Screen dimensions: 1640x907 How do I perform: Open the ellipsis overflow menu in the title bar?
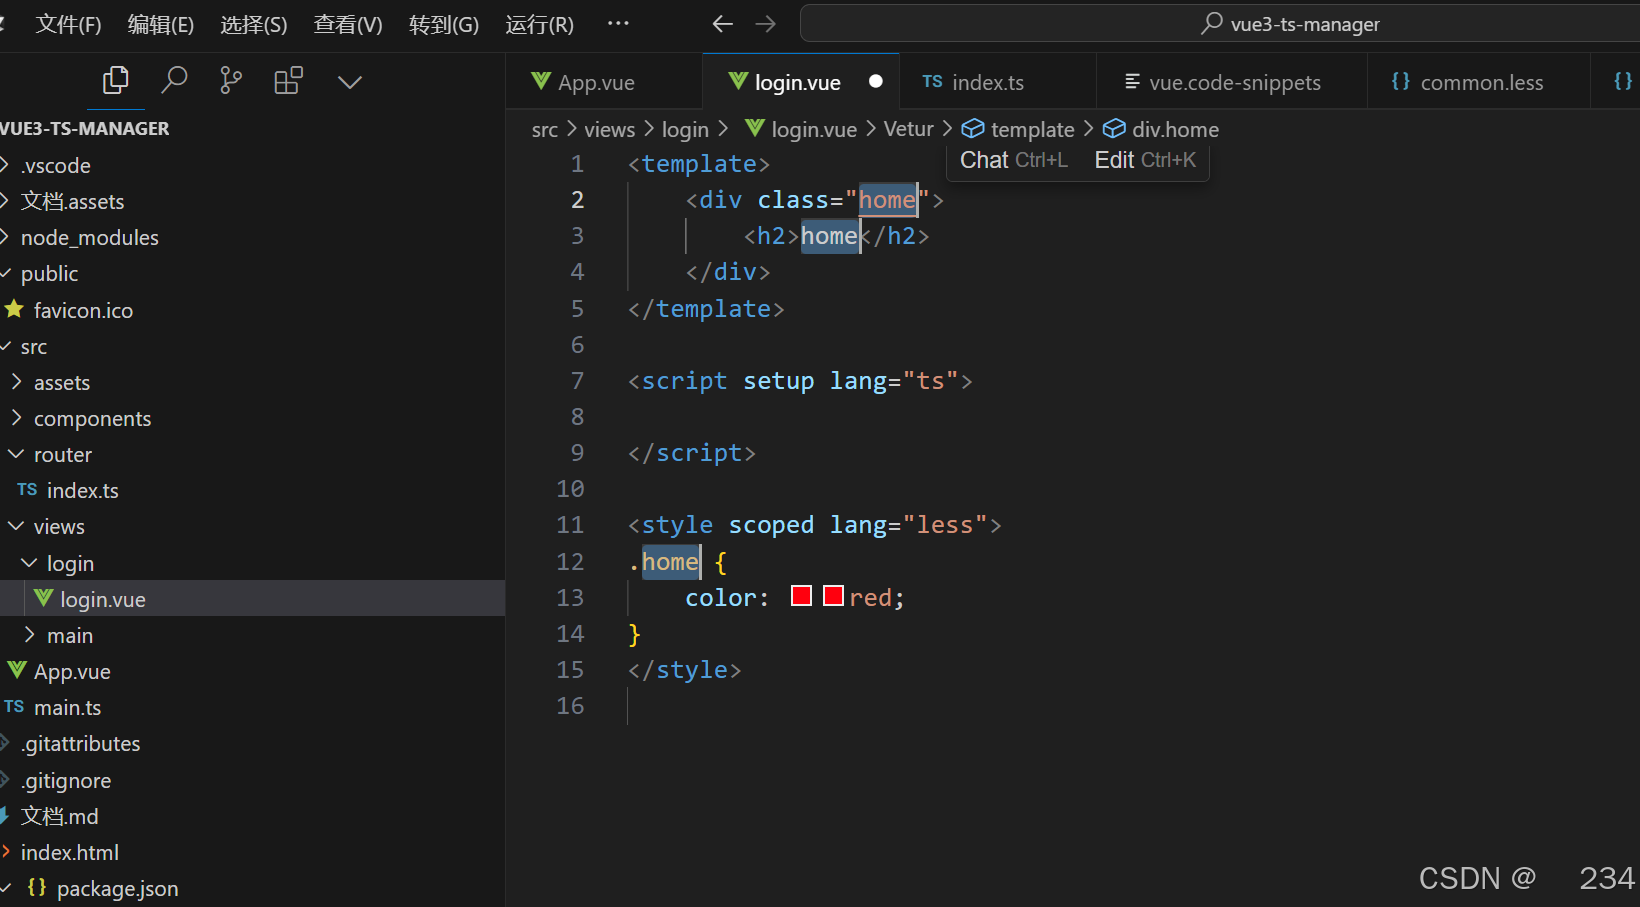[618, 23]
